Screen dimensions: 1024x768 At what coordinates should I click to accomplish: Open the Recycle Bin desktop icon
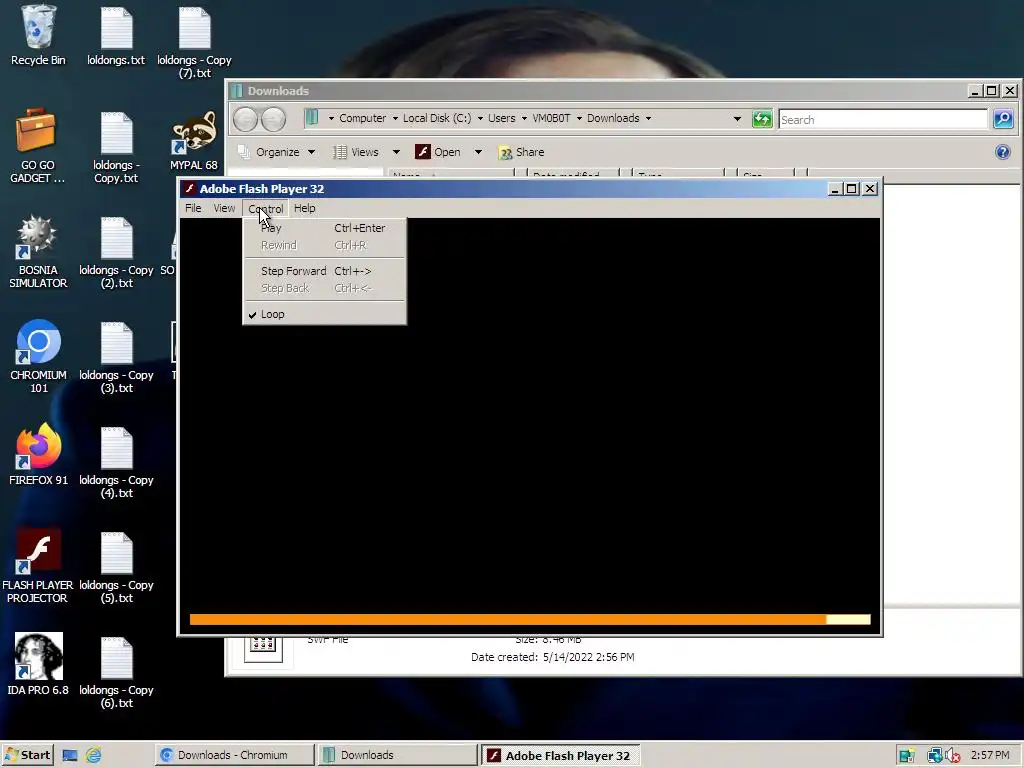pyautogui.click(x=38, y=36)
